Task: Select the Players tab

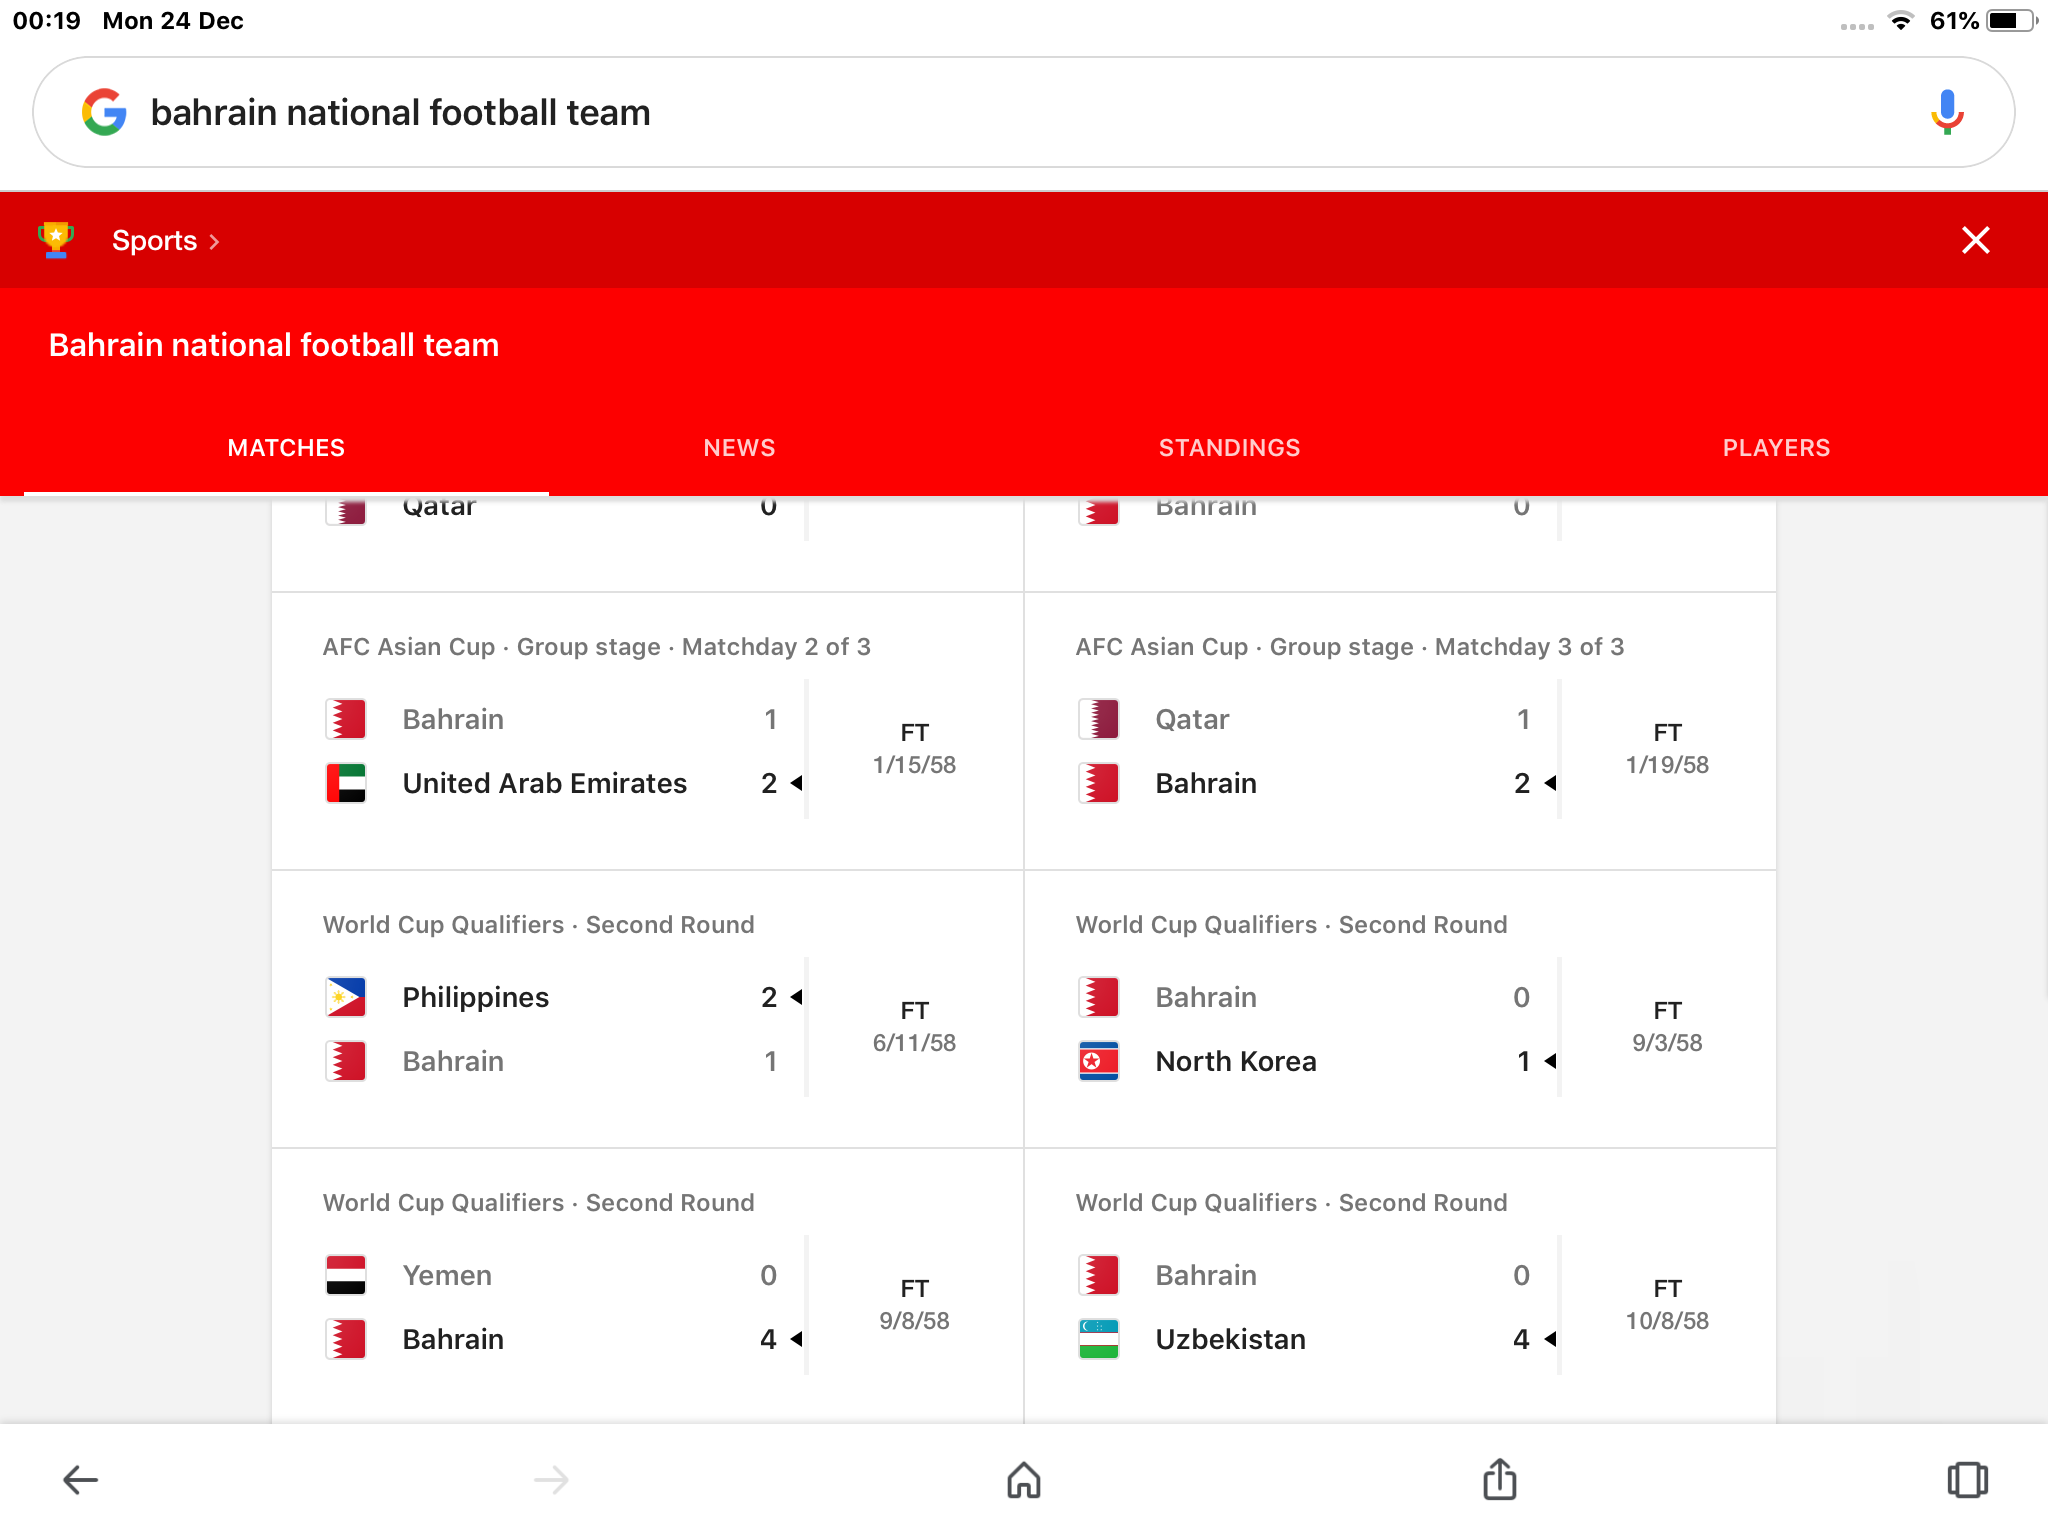Action: coord(1776,448)
